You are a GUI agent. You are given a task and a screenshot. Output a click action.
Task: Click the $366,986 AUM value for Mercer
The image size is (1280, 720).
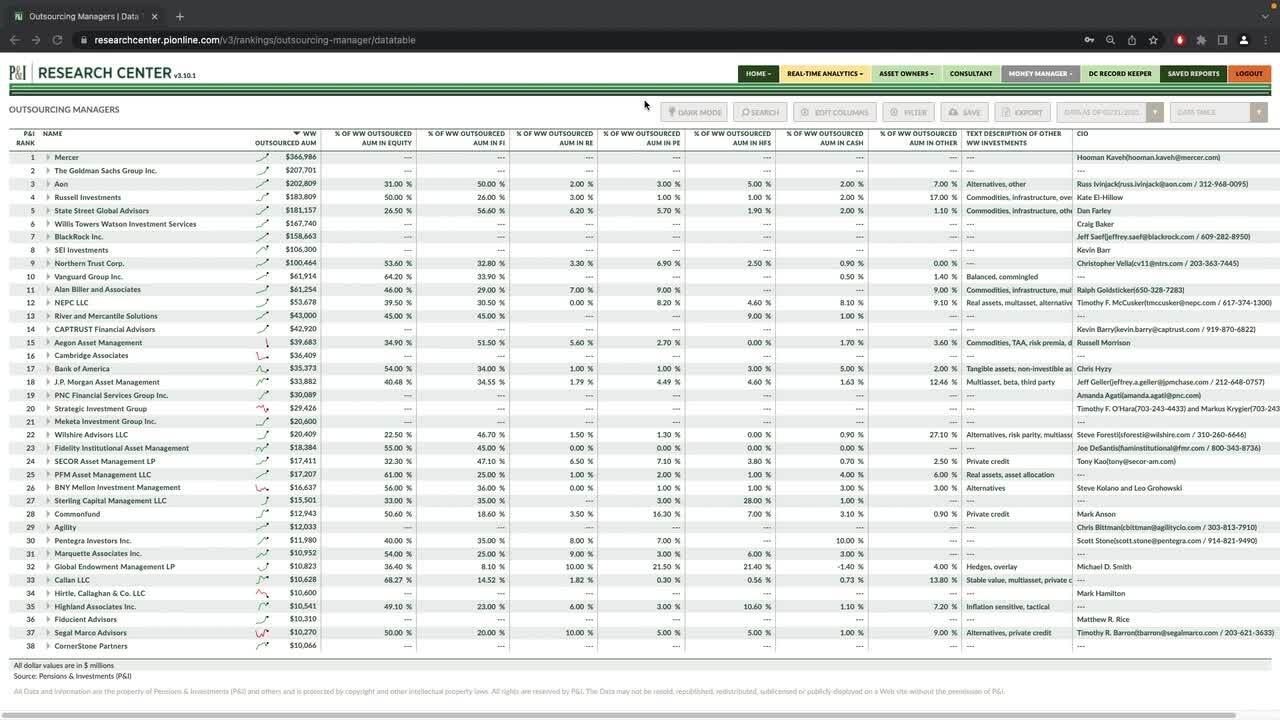coord(300,157)
